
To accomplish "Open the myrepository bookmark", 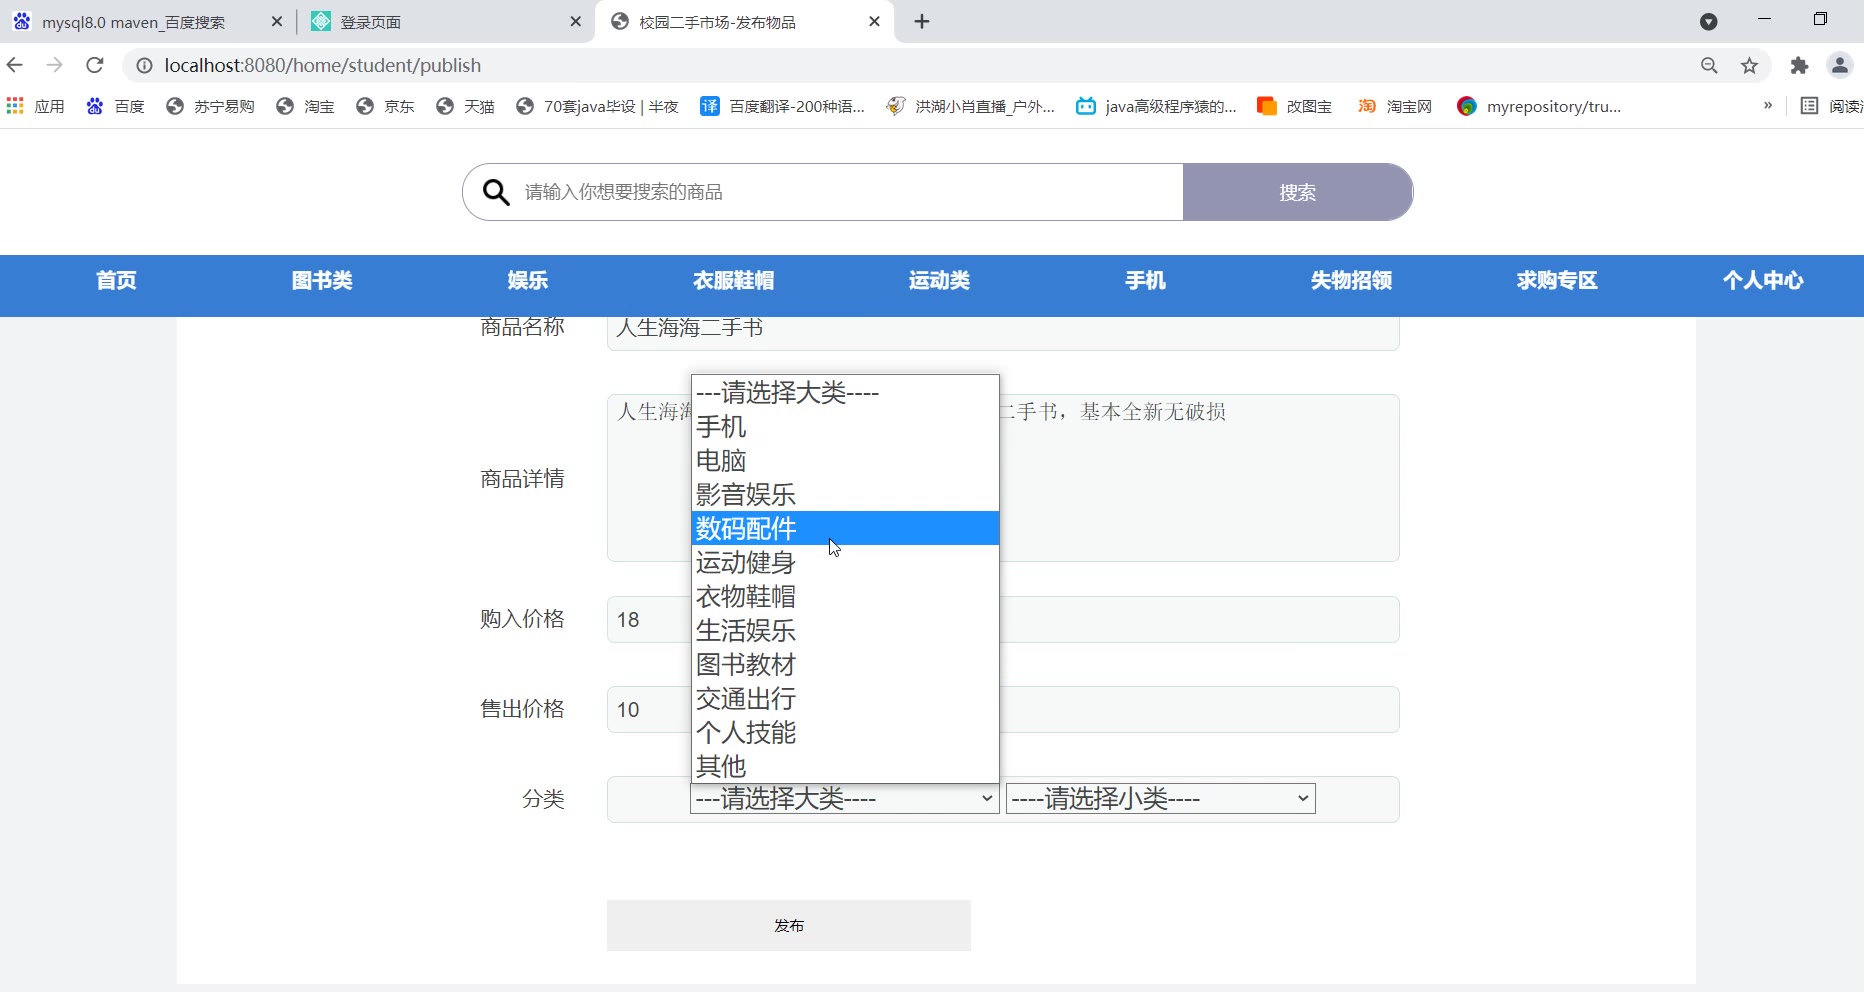I will tap(1539, 106).
